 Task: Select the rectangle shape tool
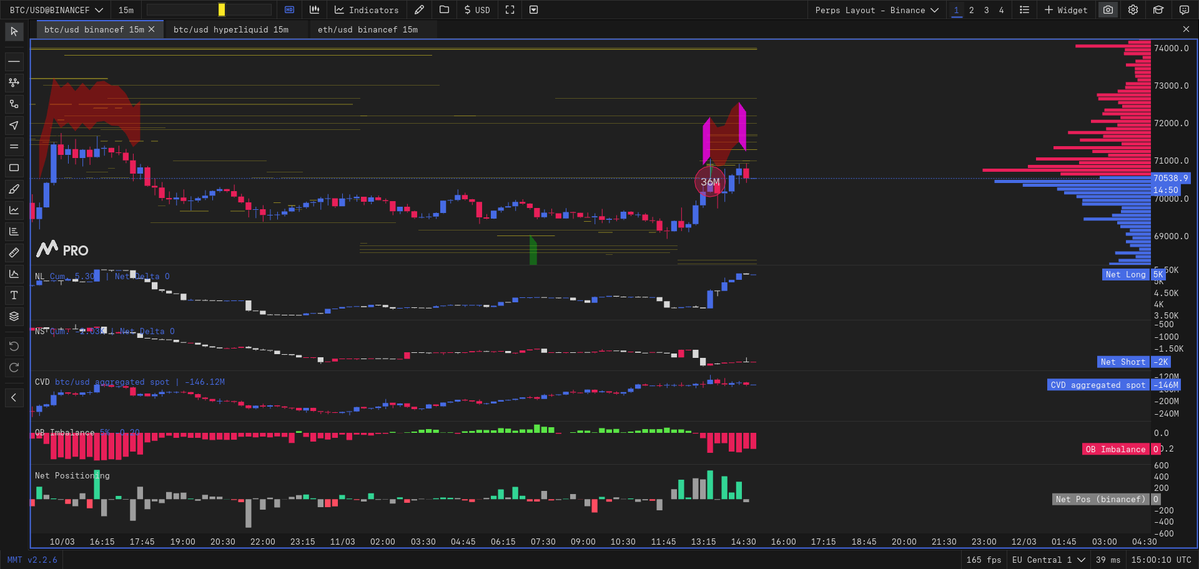[14, 167]
